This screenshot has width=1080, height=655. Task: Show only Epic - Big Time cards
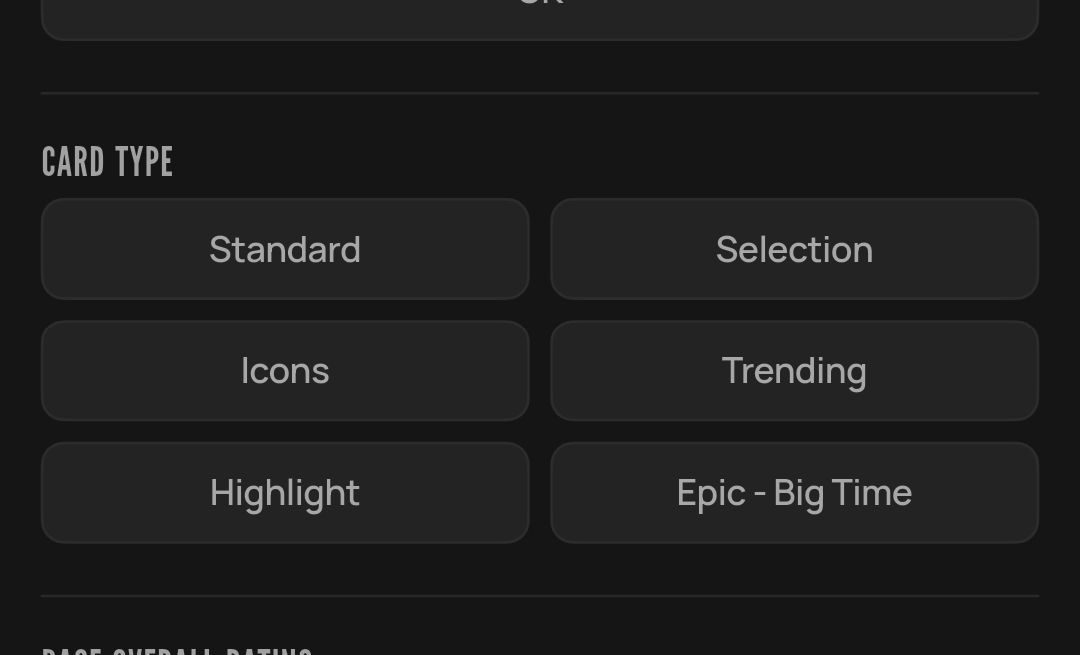[794, 492]
